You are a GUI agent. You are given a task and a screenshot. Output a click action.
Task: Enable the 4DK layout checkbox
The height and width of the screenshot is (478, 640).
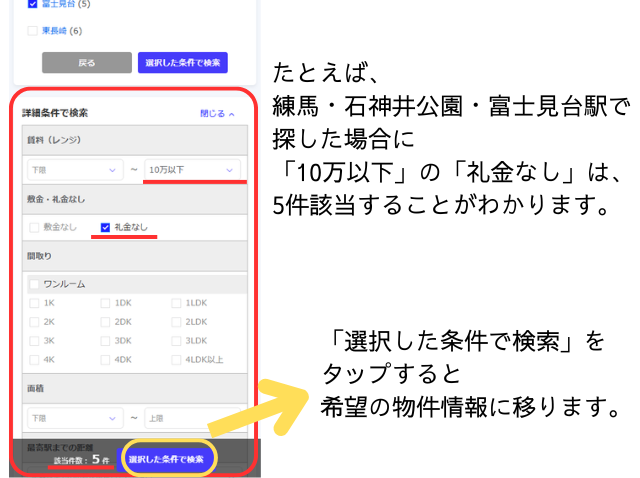pyautogui.click(x=105, y=360)
